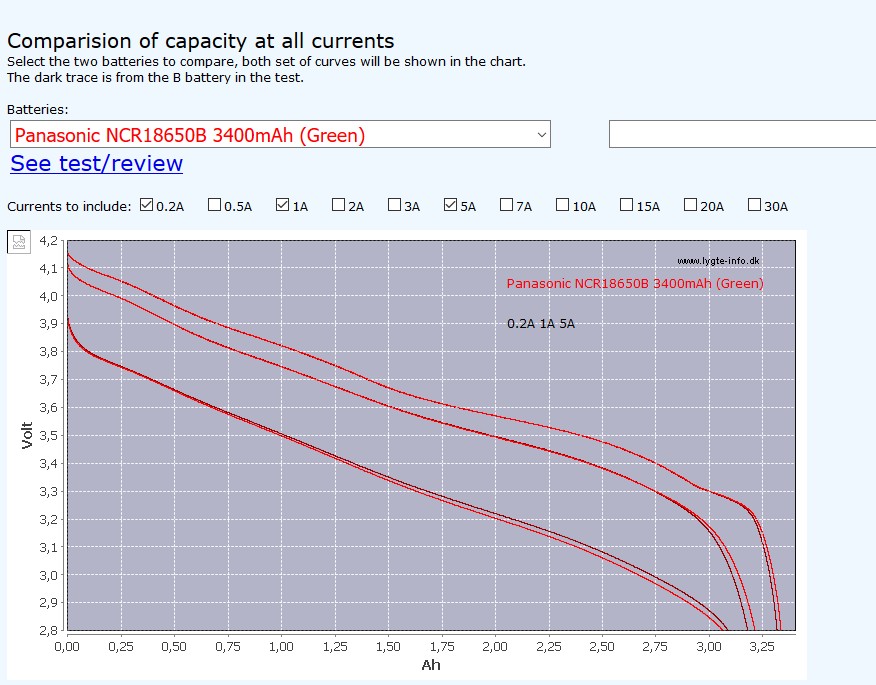
Task: Select the 15A current checkbox
Action: (626, 204)
